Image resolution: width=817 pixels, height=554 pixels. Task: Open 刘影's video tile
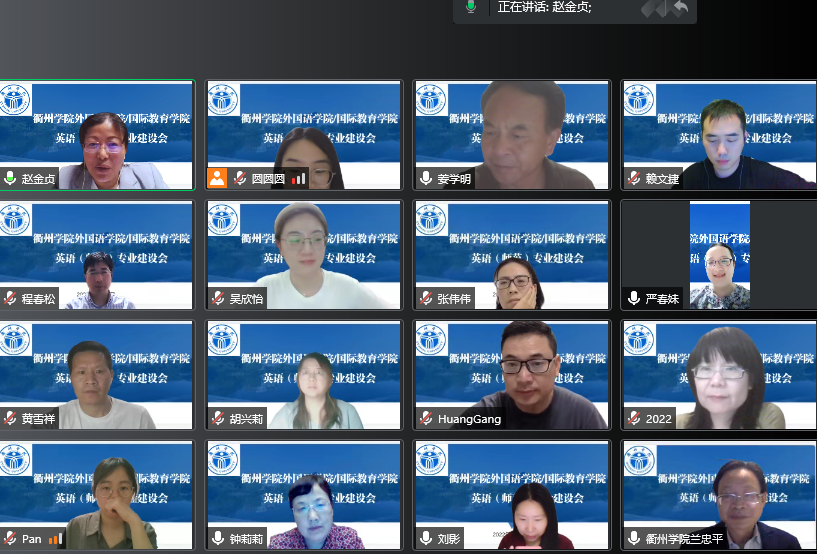(x=512, y=495)
